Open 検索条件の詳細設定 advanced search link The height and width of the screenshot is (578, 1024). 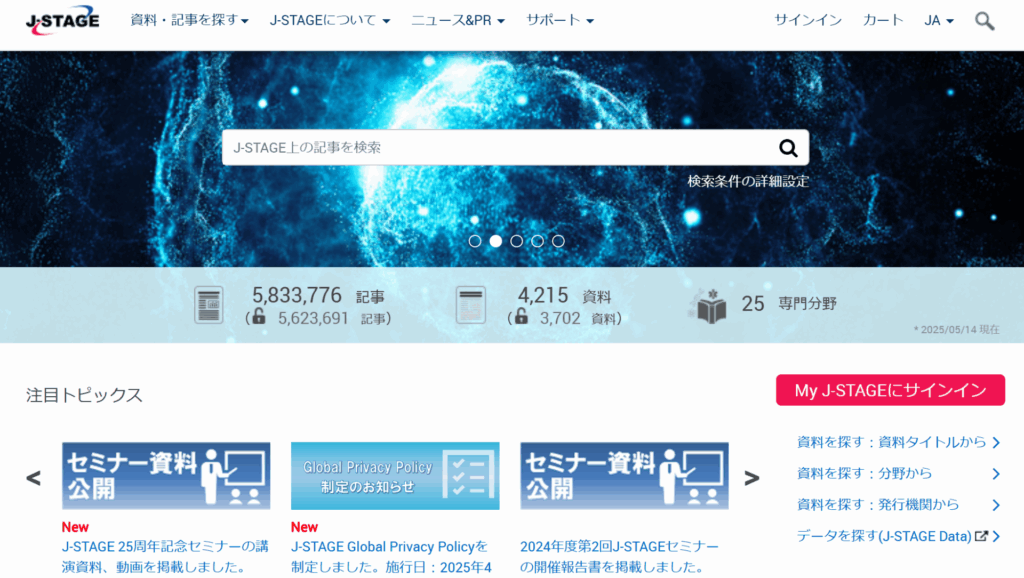pos(748,182)
